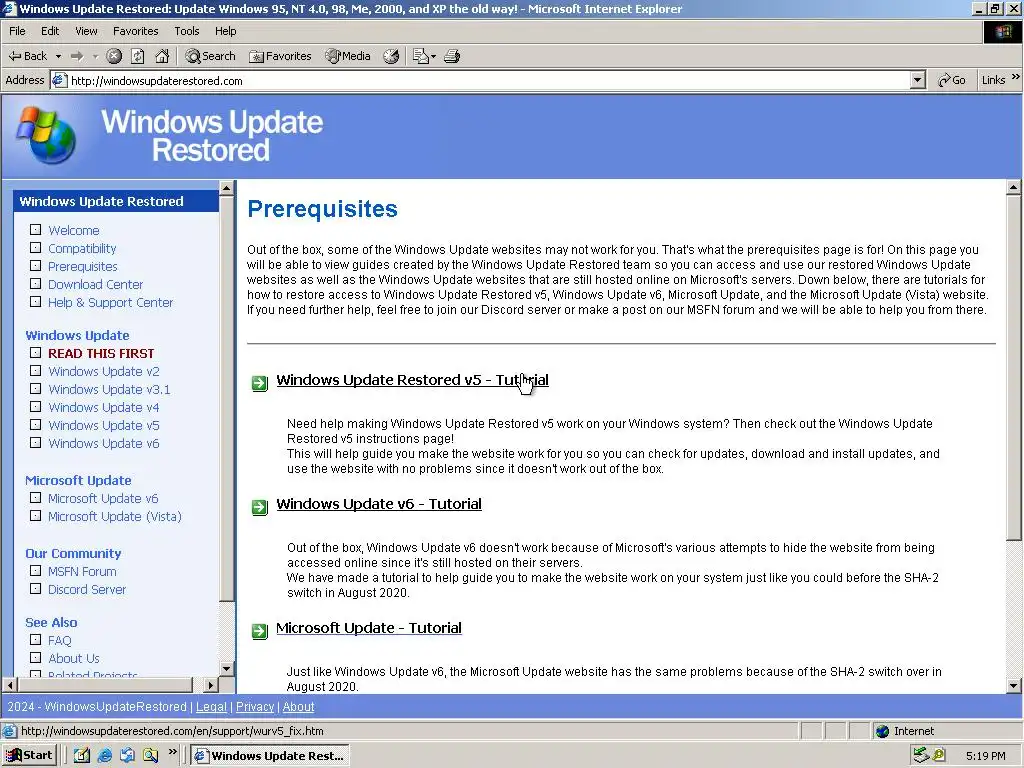Click the Windows Update Restored globe logo
Screen dimensions: 1024x768
point(46,135)
